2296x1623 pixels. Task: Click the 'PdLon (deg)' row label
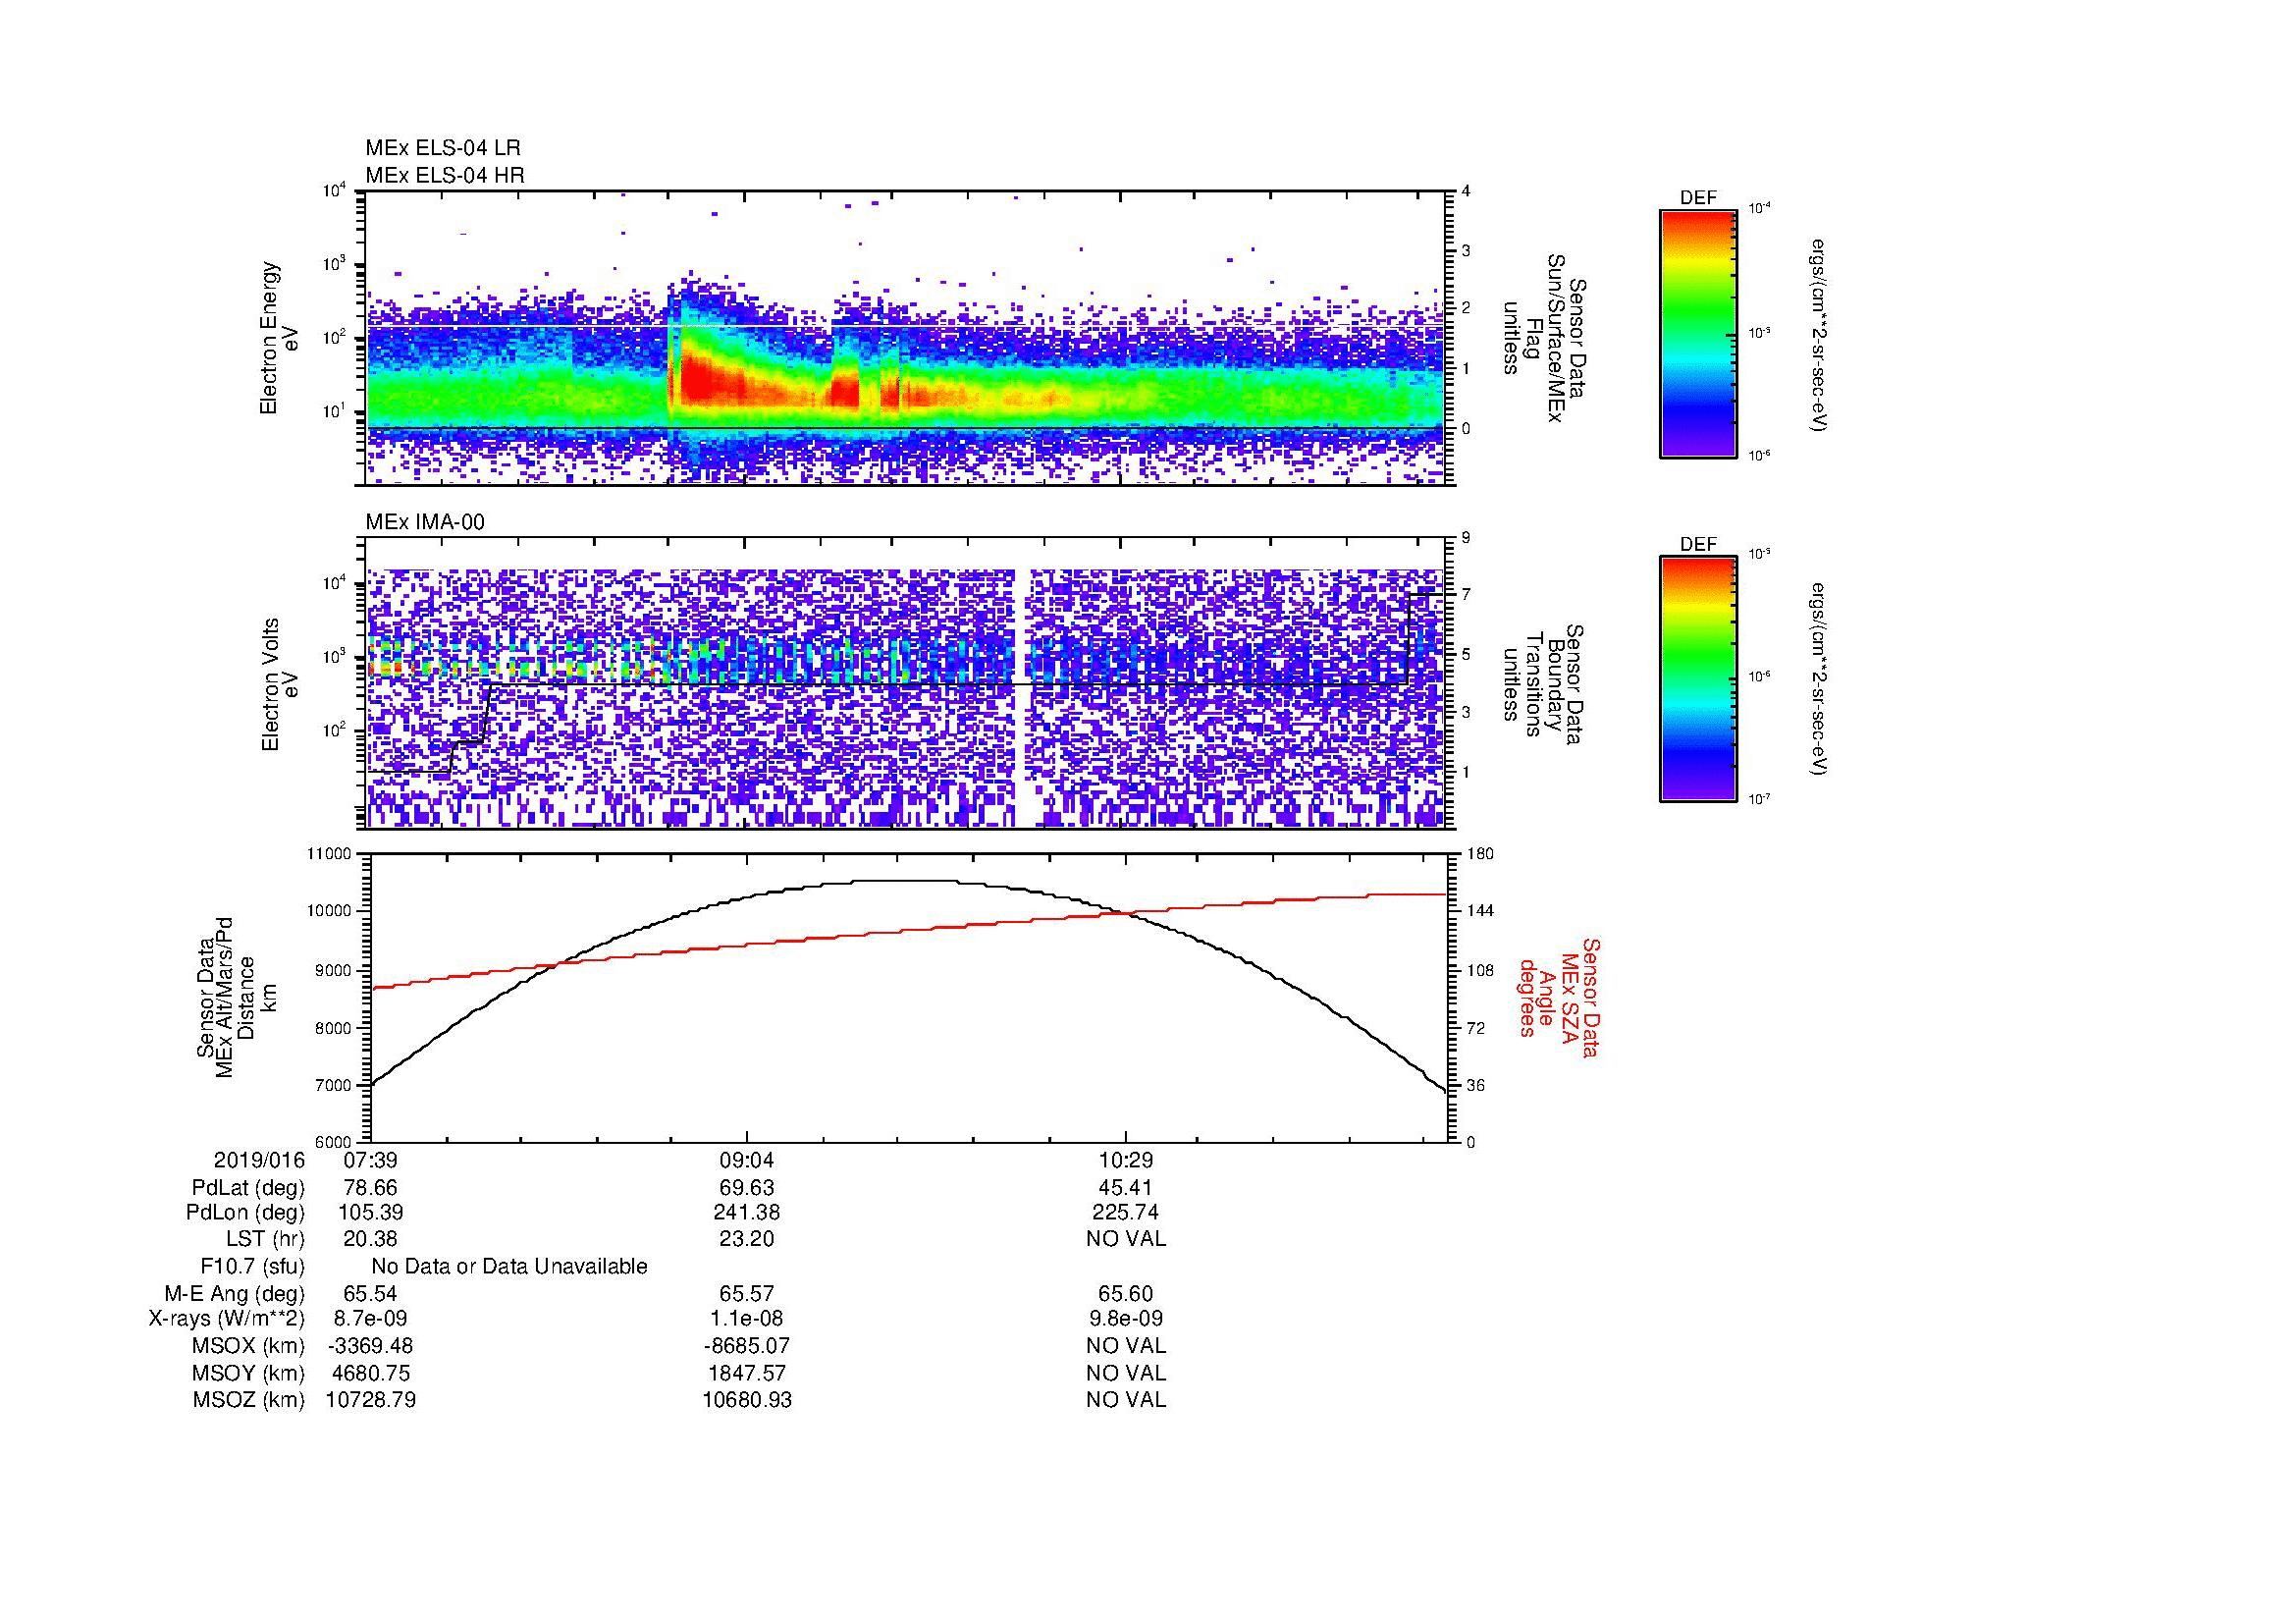(x=245, y=1212)
